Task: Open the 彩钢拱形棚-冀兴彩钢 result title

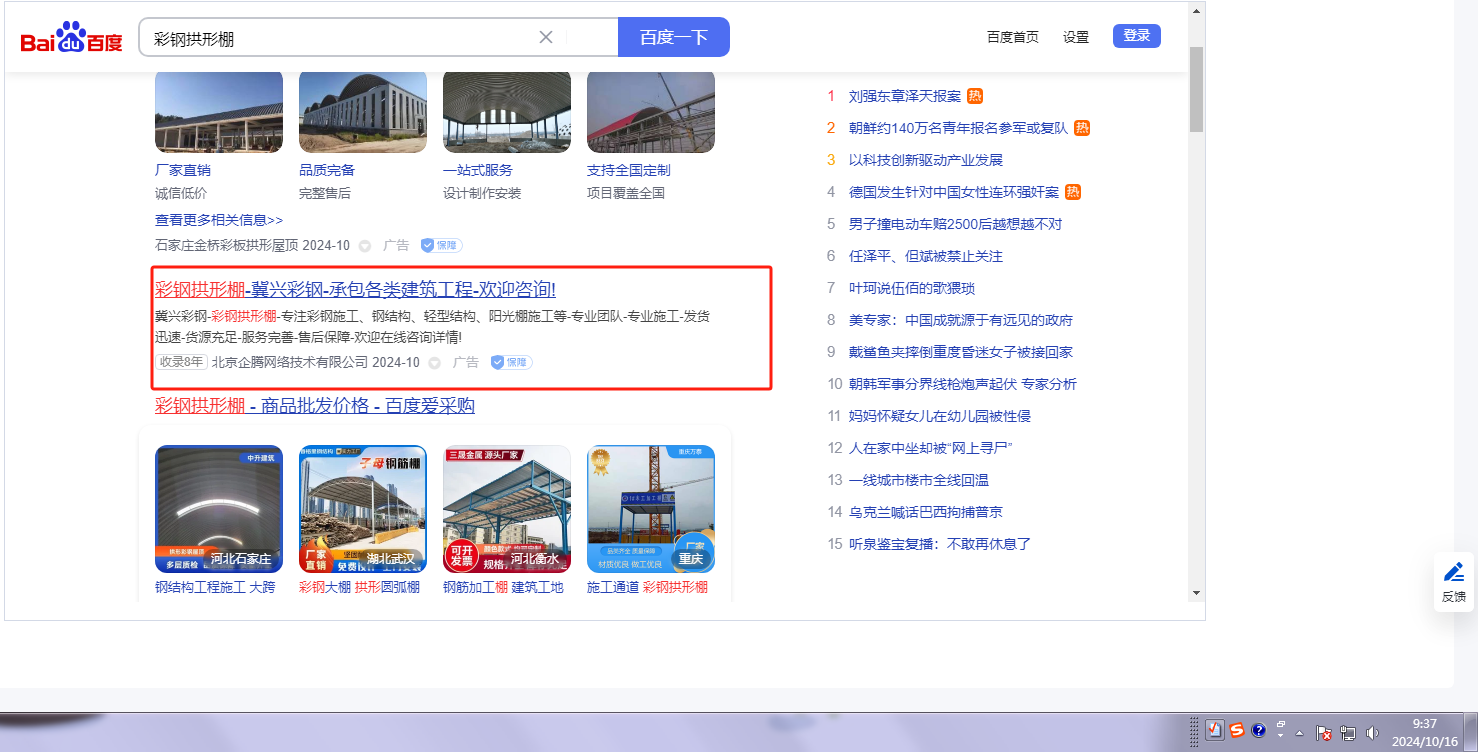Action: pos(355,290)
